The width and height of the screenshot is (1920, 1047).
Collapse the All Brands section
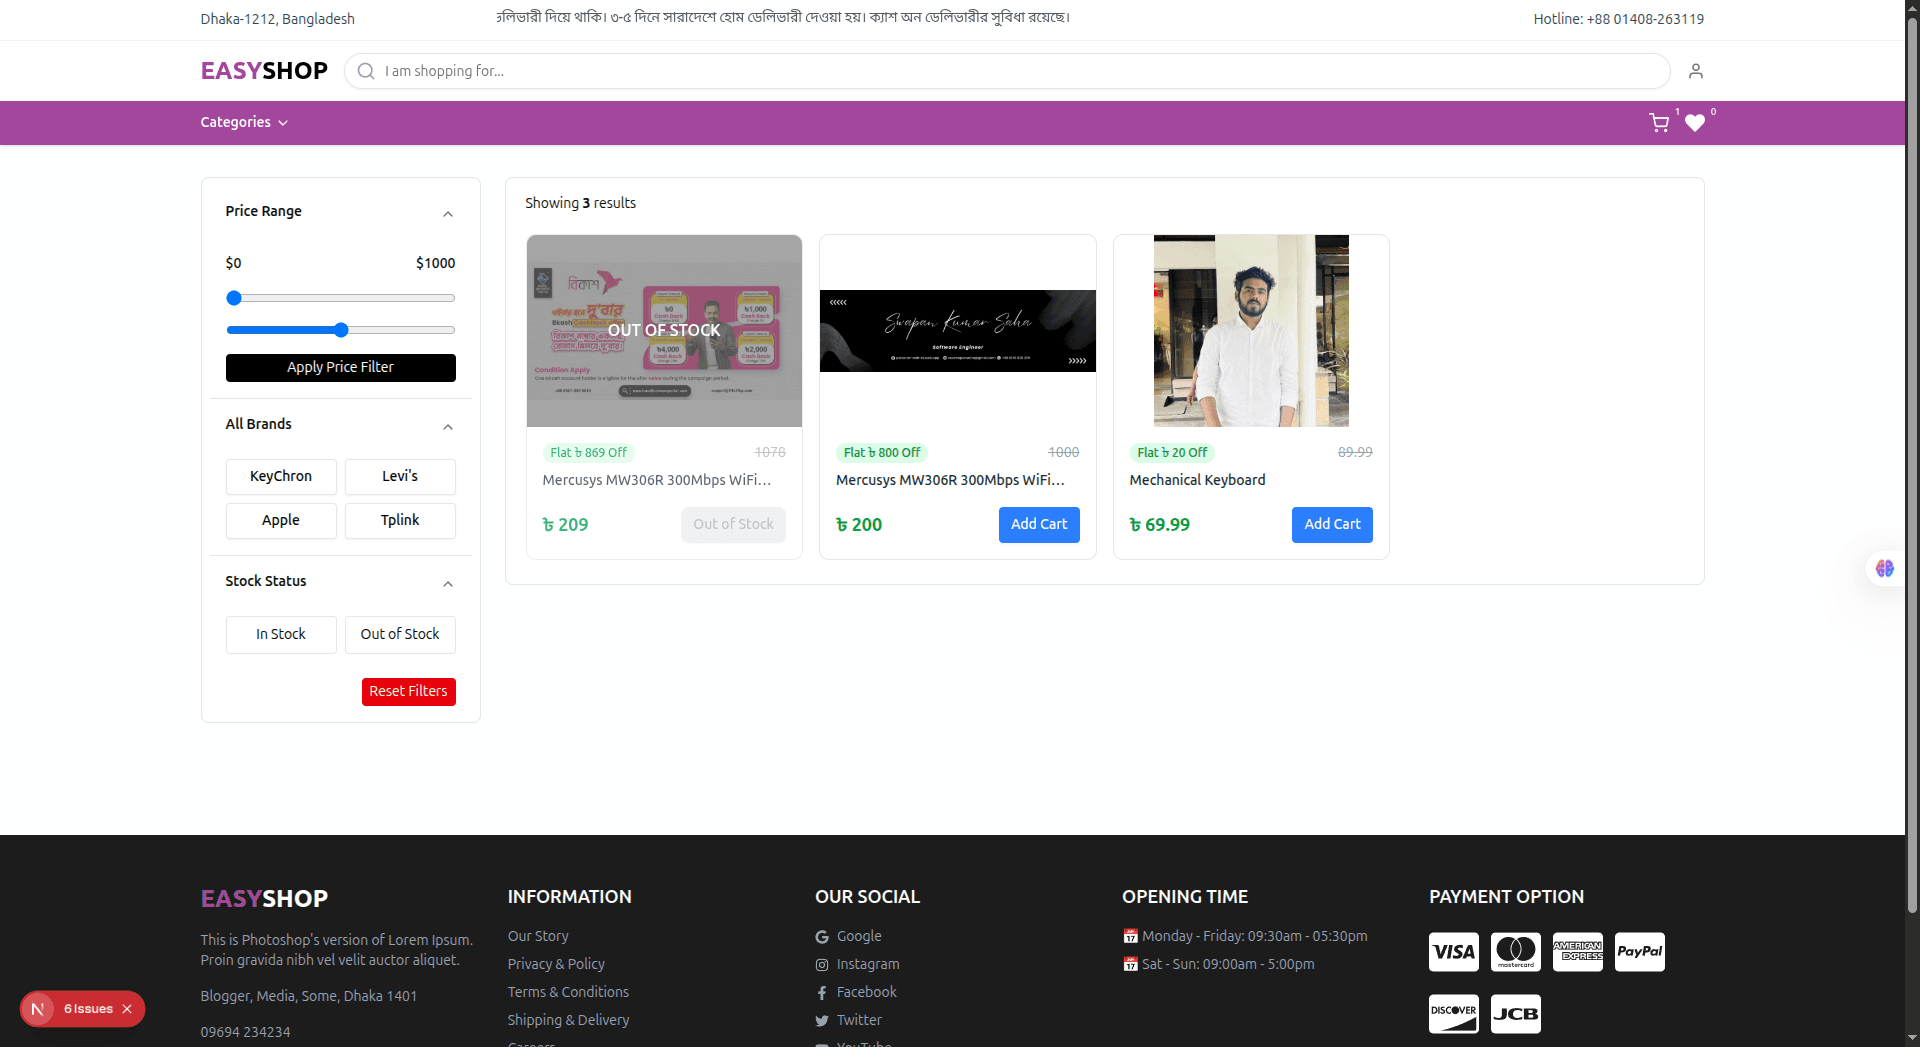coord(448,426)
